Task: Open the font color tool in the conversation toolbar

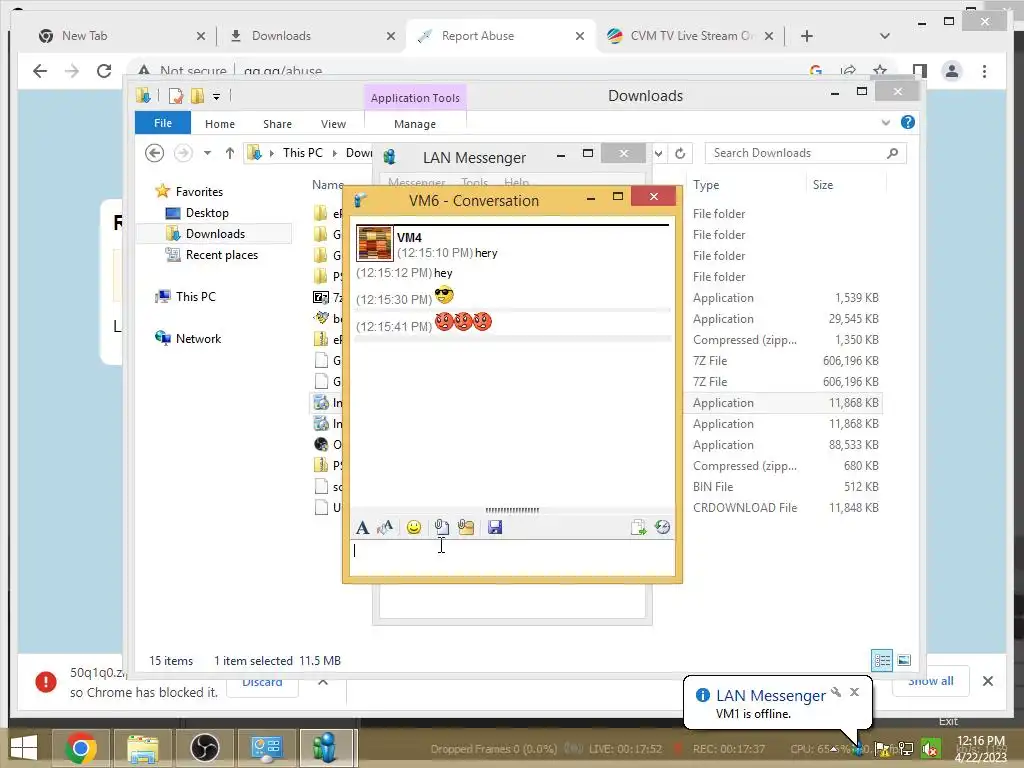Action: (x=385, y=527)
